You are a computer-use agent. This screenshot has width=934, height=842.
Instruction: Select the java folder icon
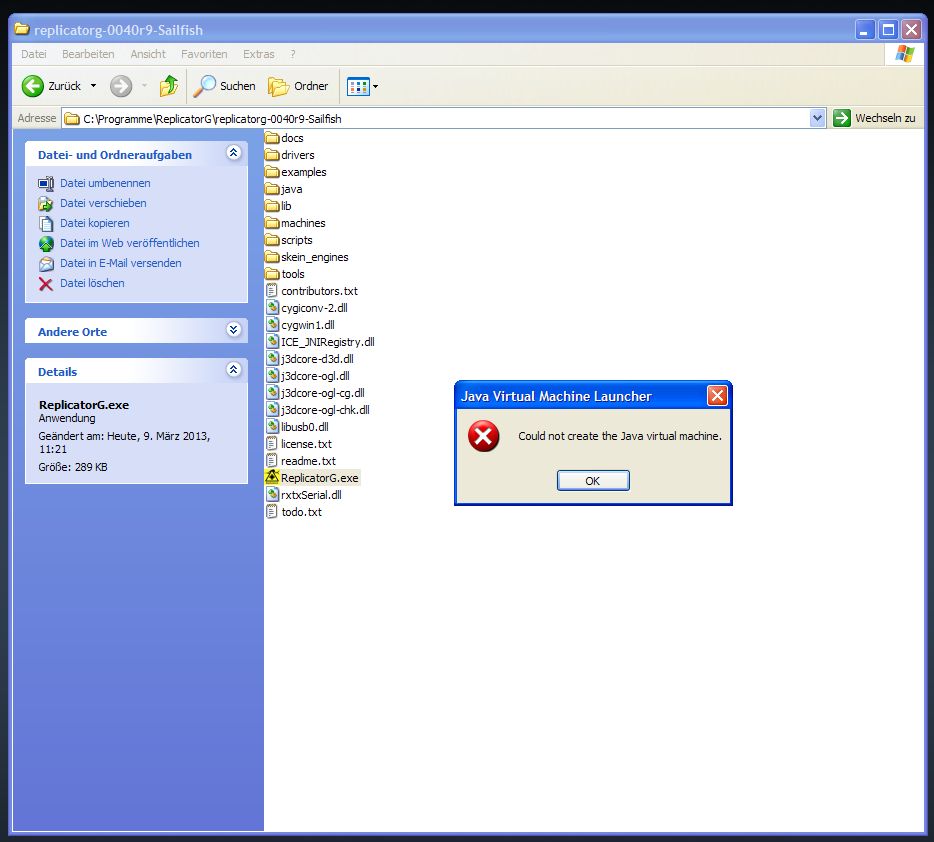[x=272, y=189]
